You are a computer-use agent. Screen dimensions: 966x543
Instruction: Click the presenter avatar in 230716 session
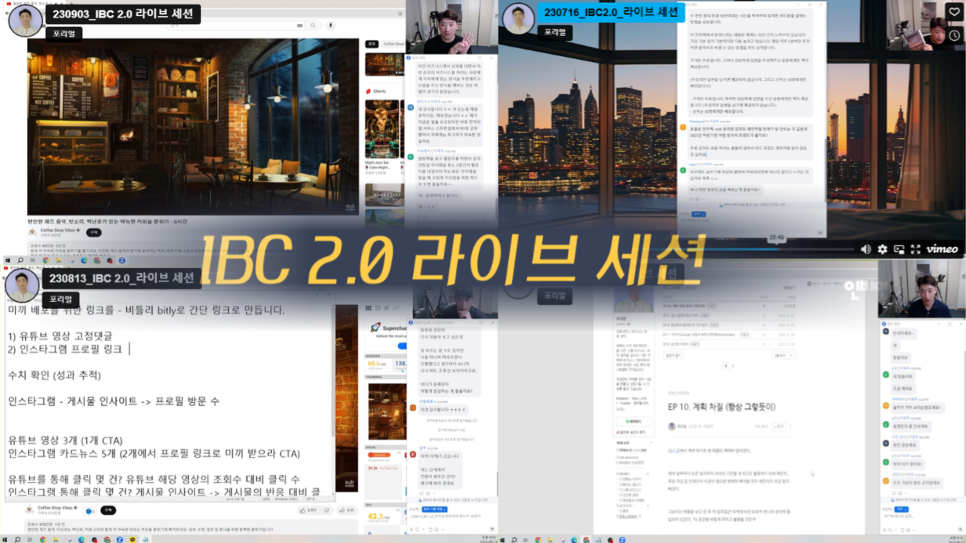pyautogui.click(x=518, y=18)
